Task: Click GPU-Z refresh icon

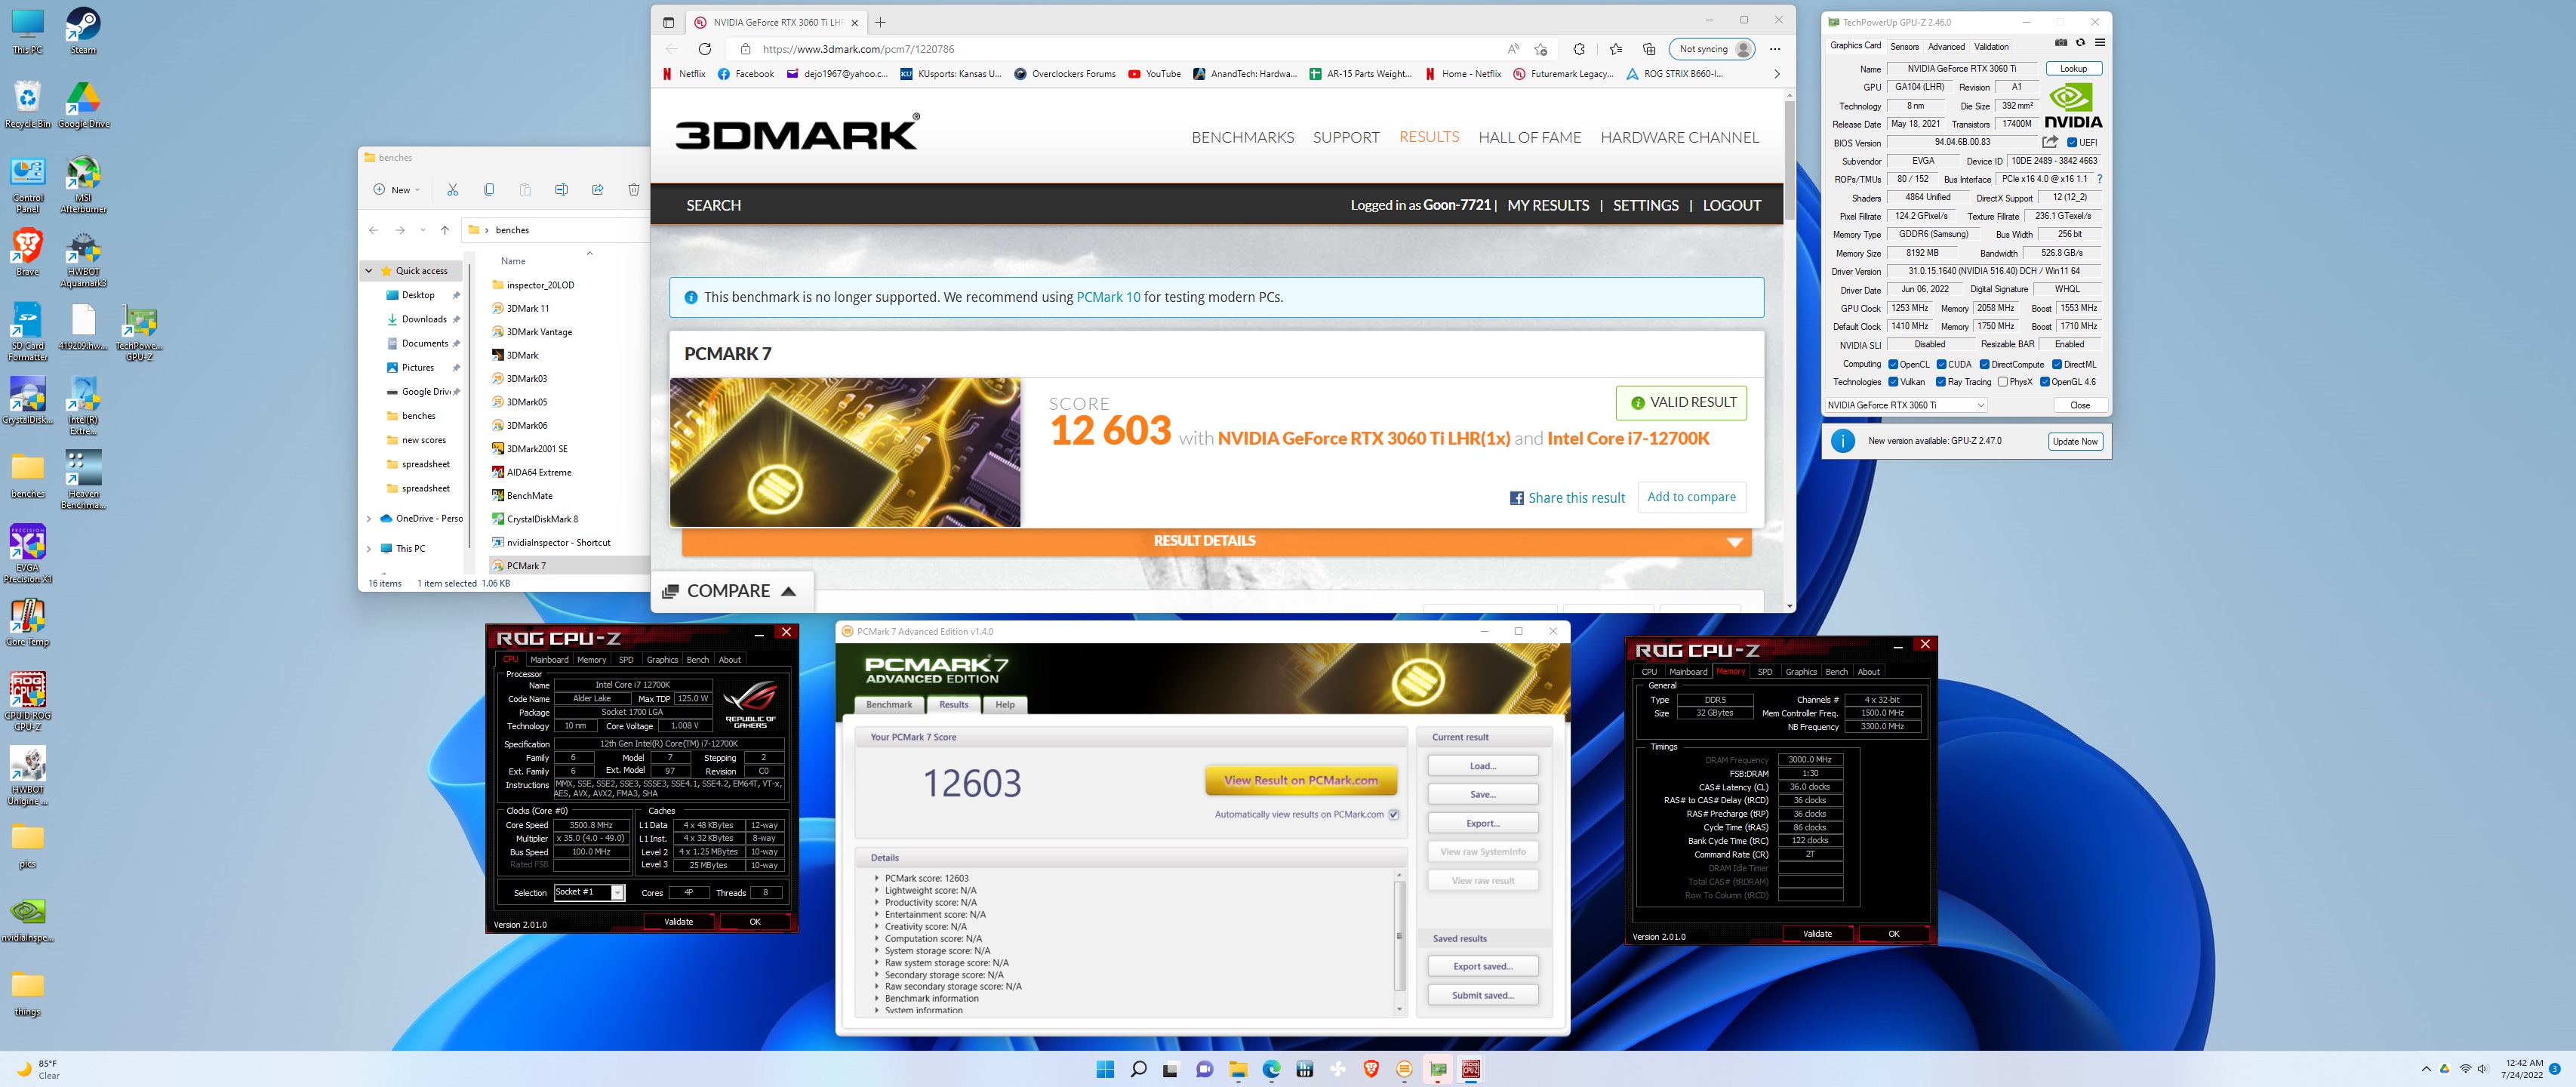Action: point(2080,43)
